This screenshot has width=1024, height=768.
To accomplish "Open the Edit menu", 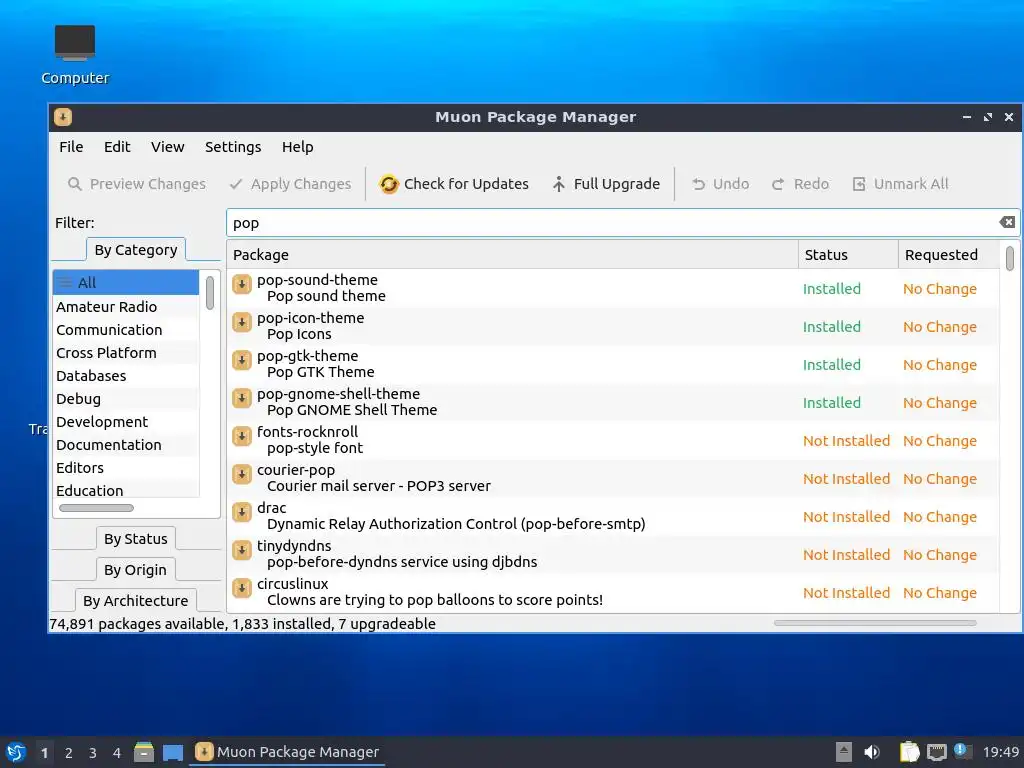I will (117, 147).
